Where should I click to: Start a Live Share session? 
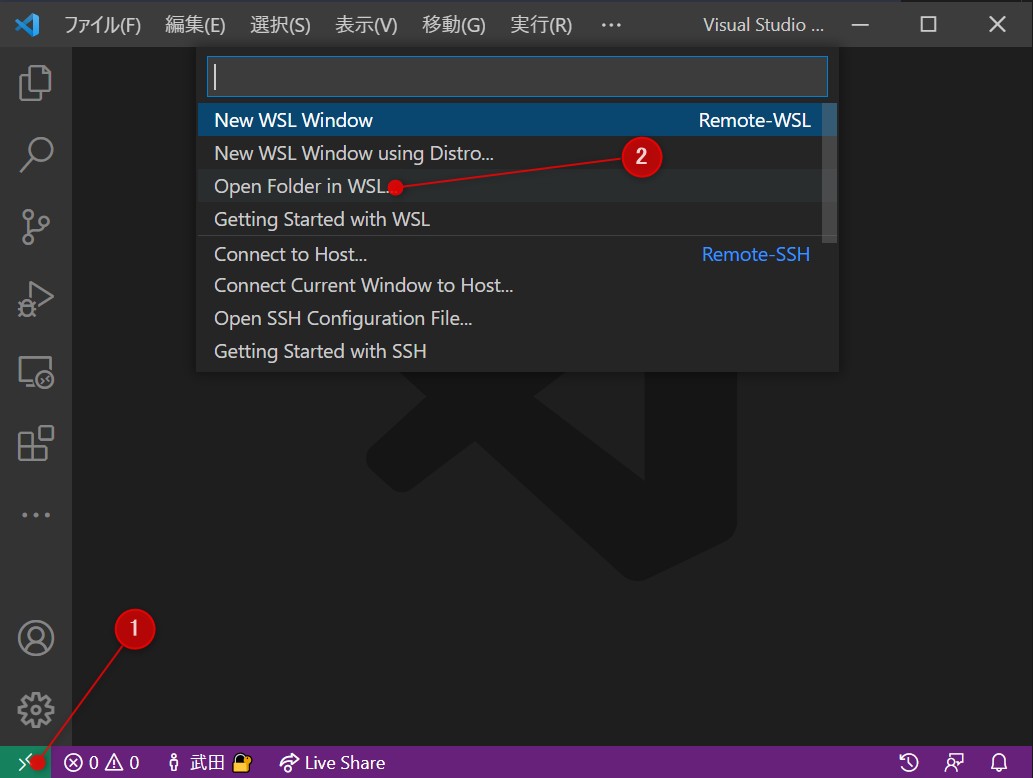(x=333, y=763)
